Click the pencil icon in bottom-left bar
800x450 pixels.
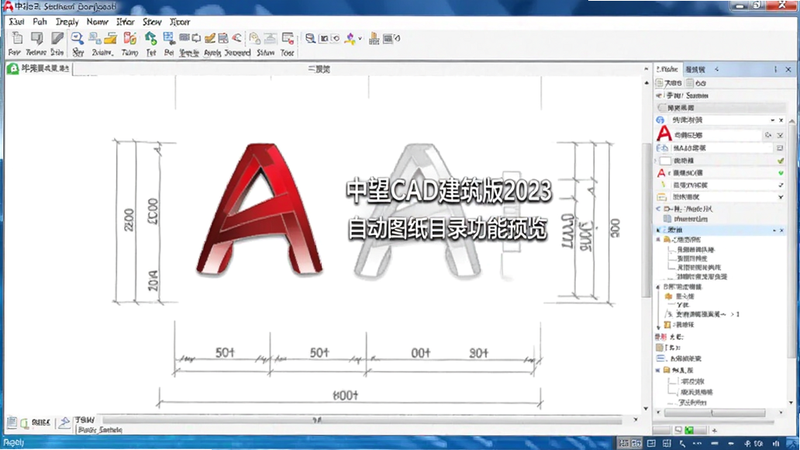point(64,422)
